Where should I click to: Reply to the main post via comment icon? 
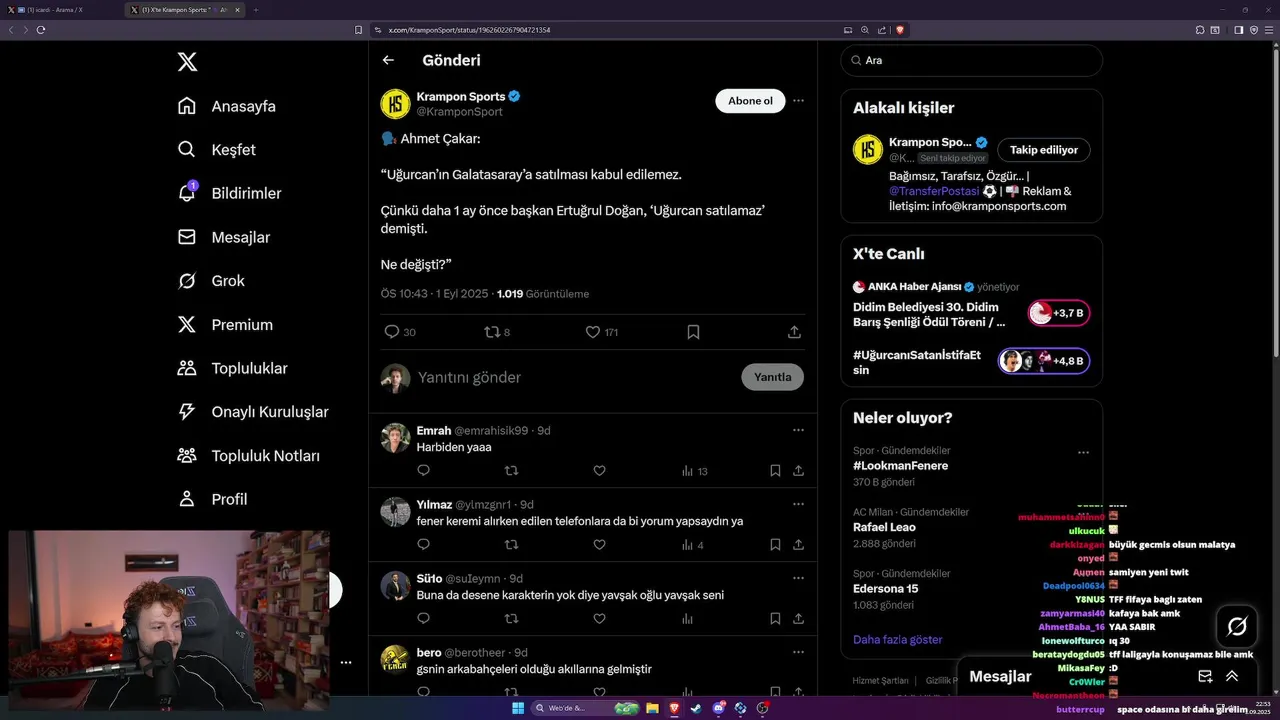(x=392, y=332)
